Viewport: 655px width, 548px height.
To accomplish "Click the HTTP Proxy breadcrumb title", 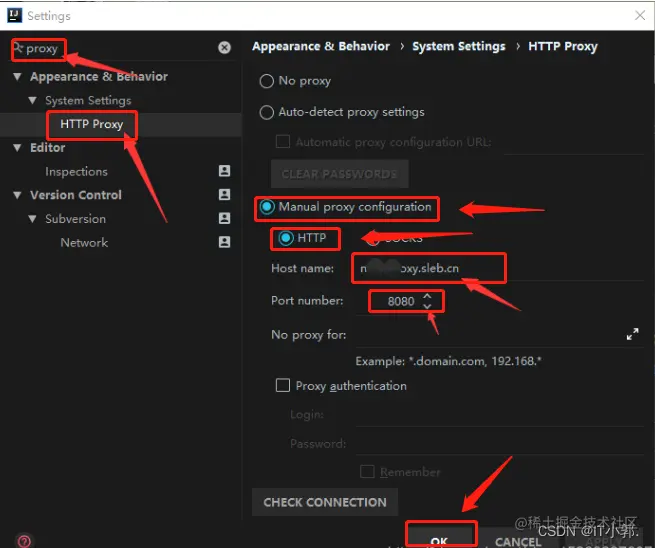I will [x=563, y=46].
